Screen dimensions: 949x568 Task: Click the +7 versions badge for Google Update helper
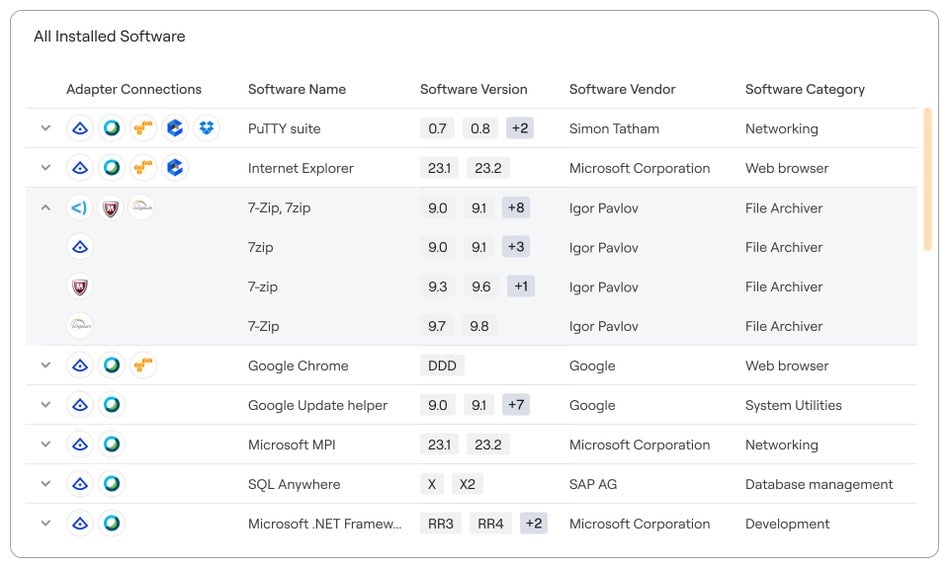tap(516, 405)
